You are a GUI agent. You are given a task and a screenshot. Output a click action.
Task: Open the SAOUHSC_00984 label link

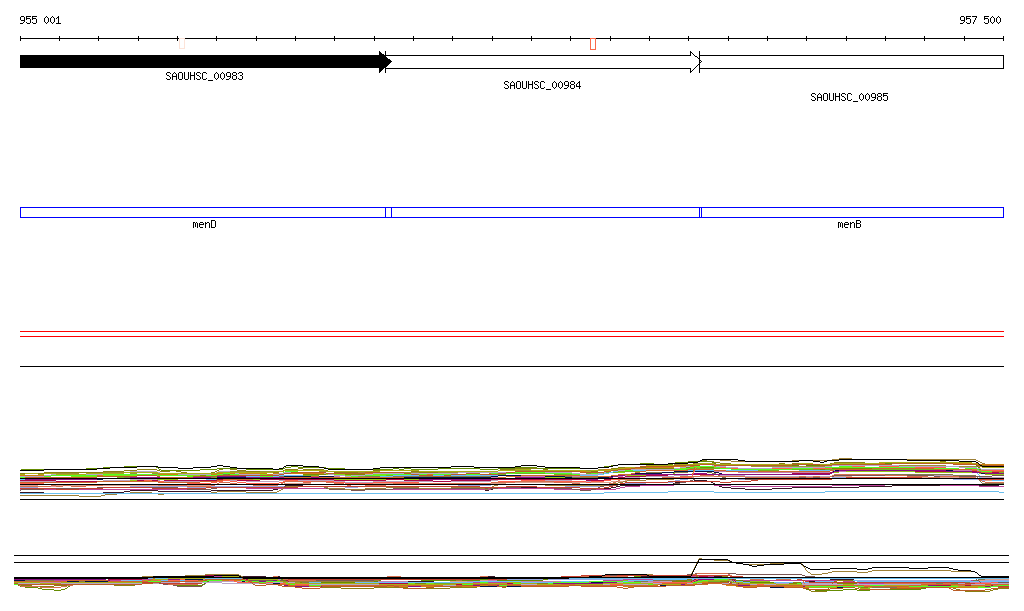pyautogui.click(x=542, y=86)
